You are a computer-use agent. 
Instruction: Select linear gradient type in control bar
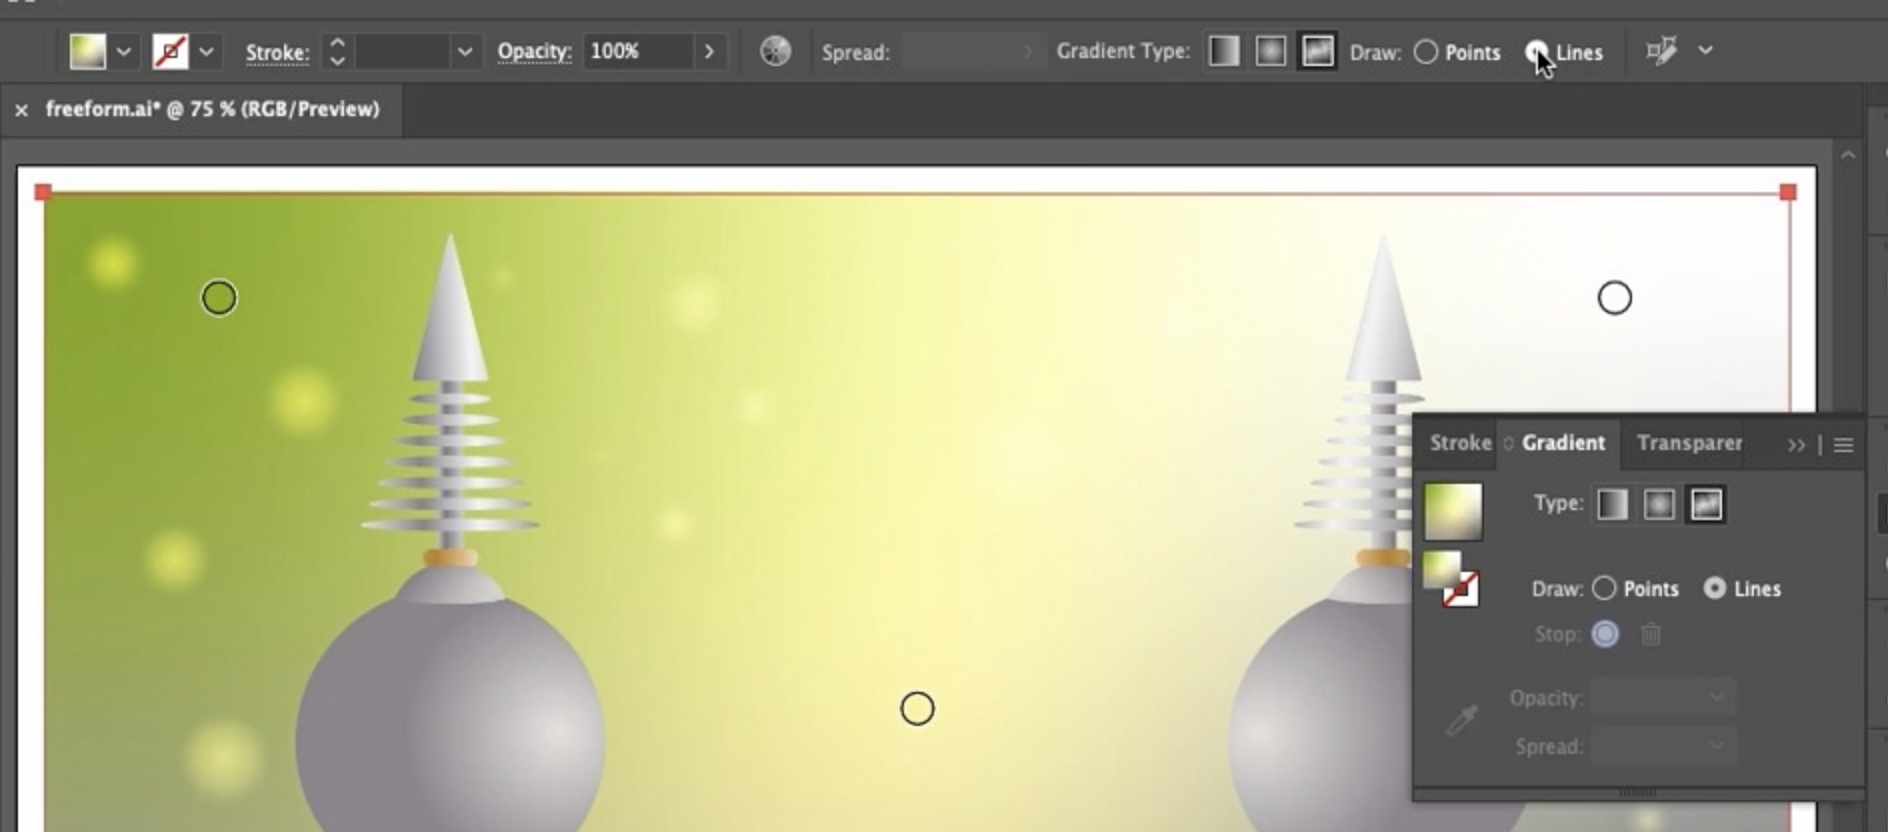point(1224,50)
